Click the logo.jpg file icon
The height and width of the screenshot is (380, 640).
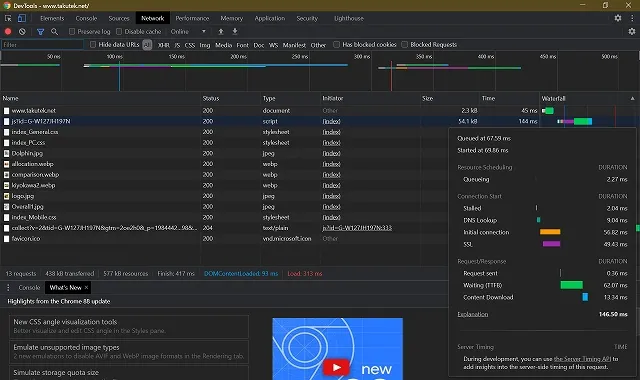point(7,196)
